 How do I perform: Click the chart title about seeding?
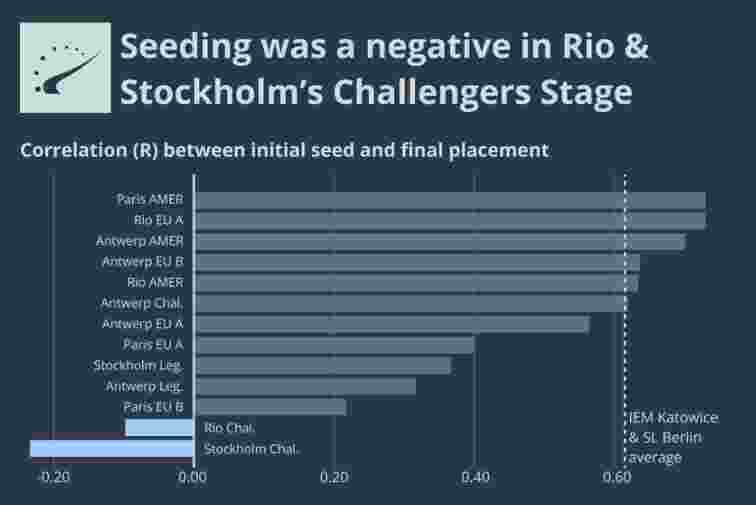coord(376,69)
